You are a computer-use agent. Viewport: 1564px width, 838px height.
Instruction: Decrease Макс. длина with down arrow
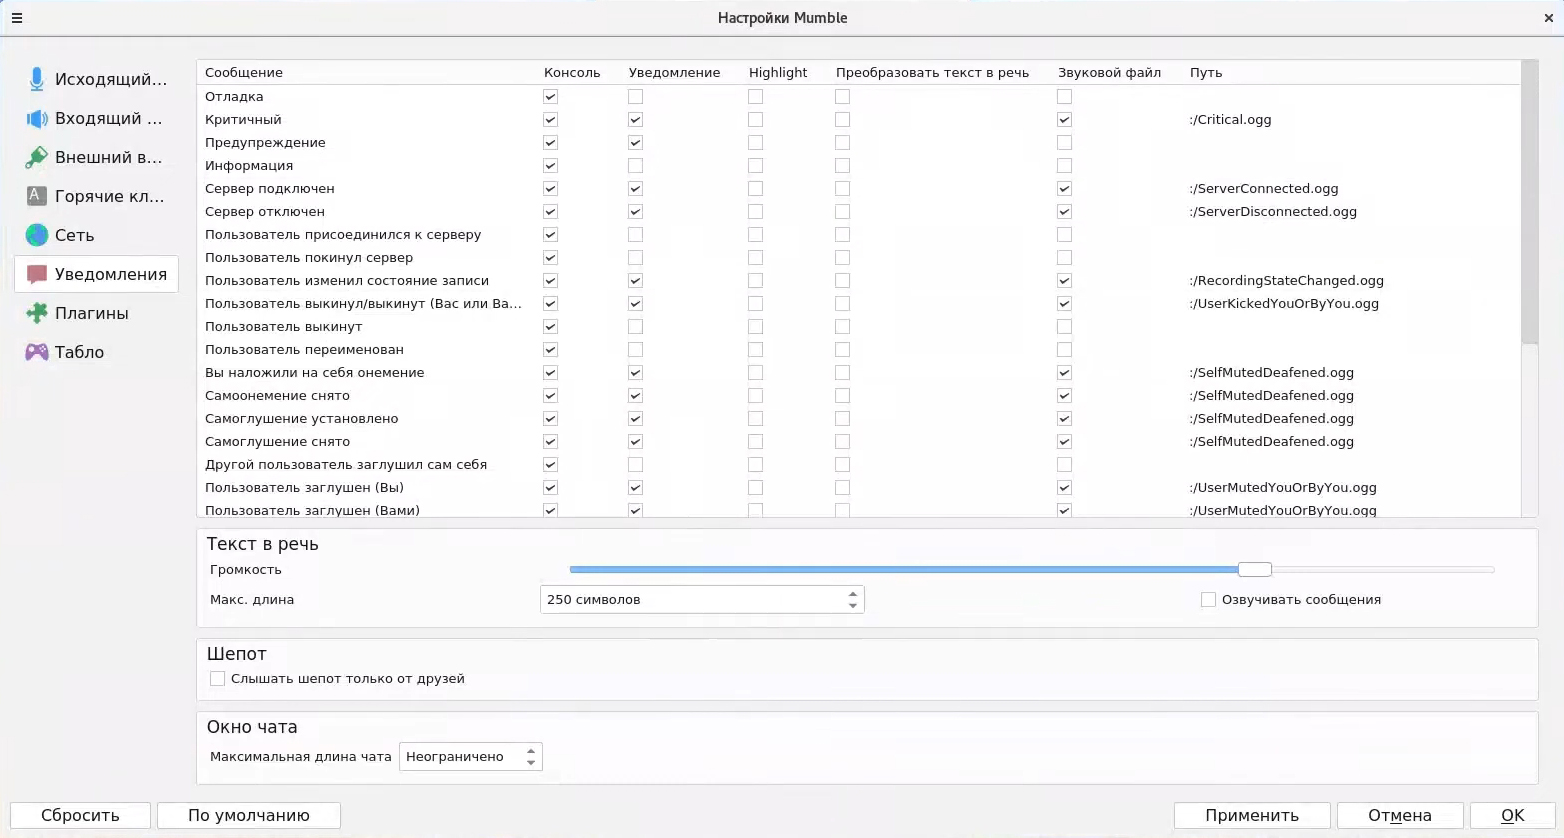click(x=853, y=606)
